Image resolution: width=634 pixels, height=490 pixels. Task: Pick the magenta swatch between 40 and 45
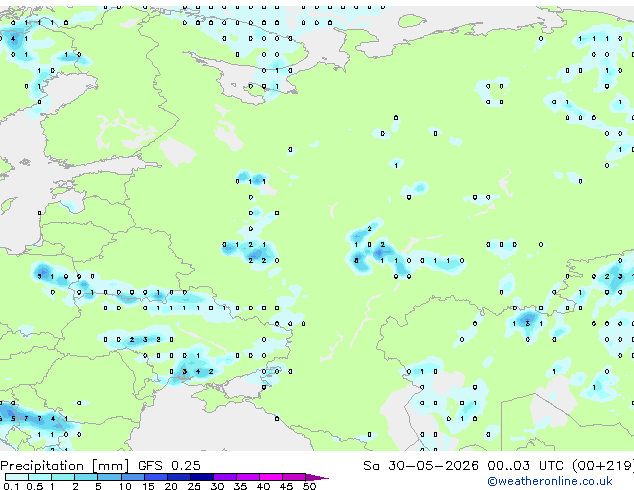[271, 477]
